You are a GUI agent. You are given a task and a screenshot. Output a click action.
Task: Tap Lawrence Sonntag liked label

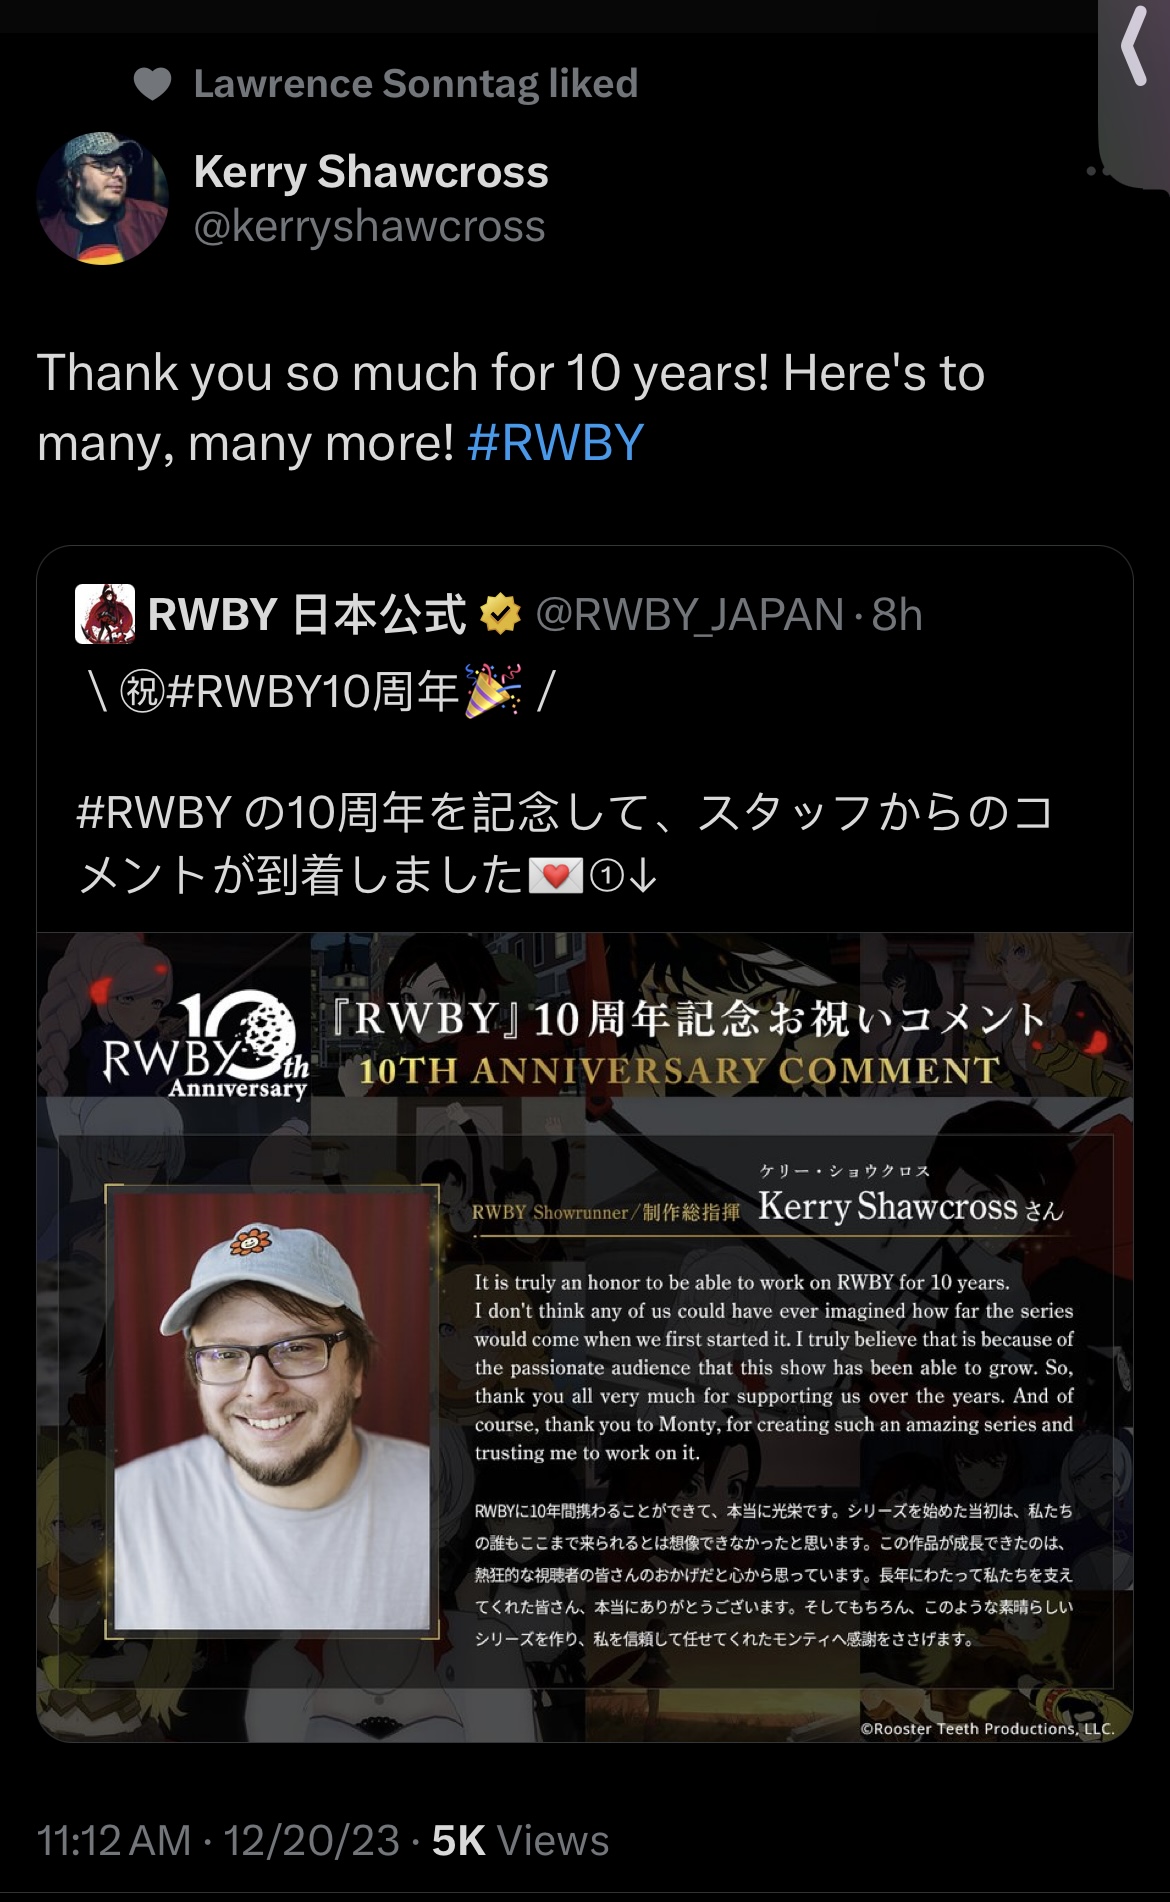tap(416, 84)
